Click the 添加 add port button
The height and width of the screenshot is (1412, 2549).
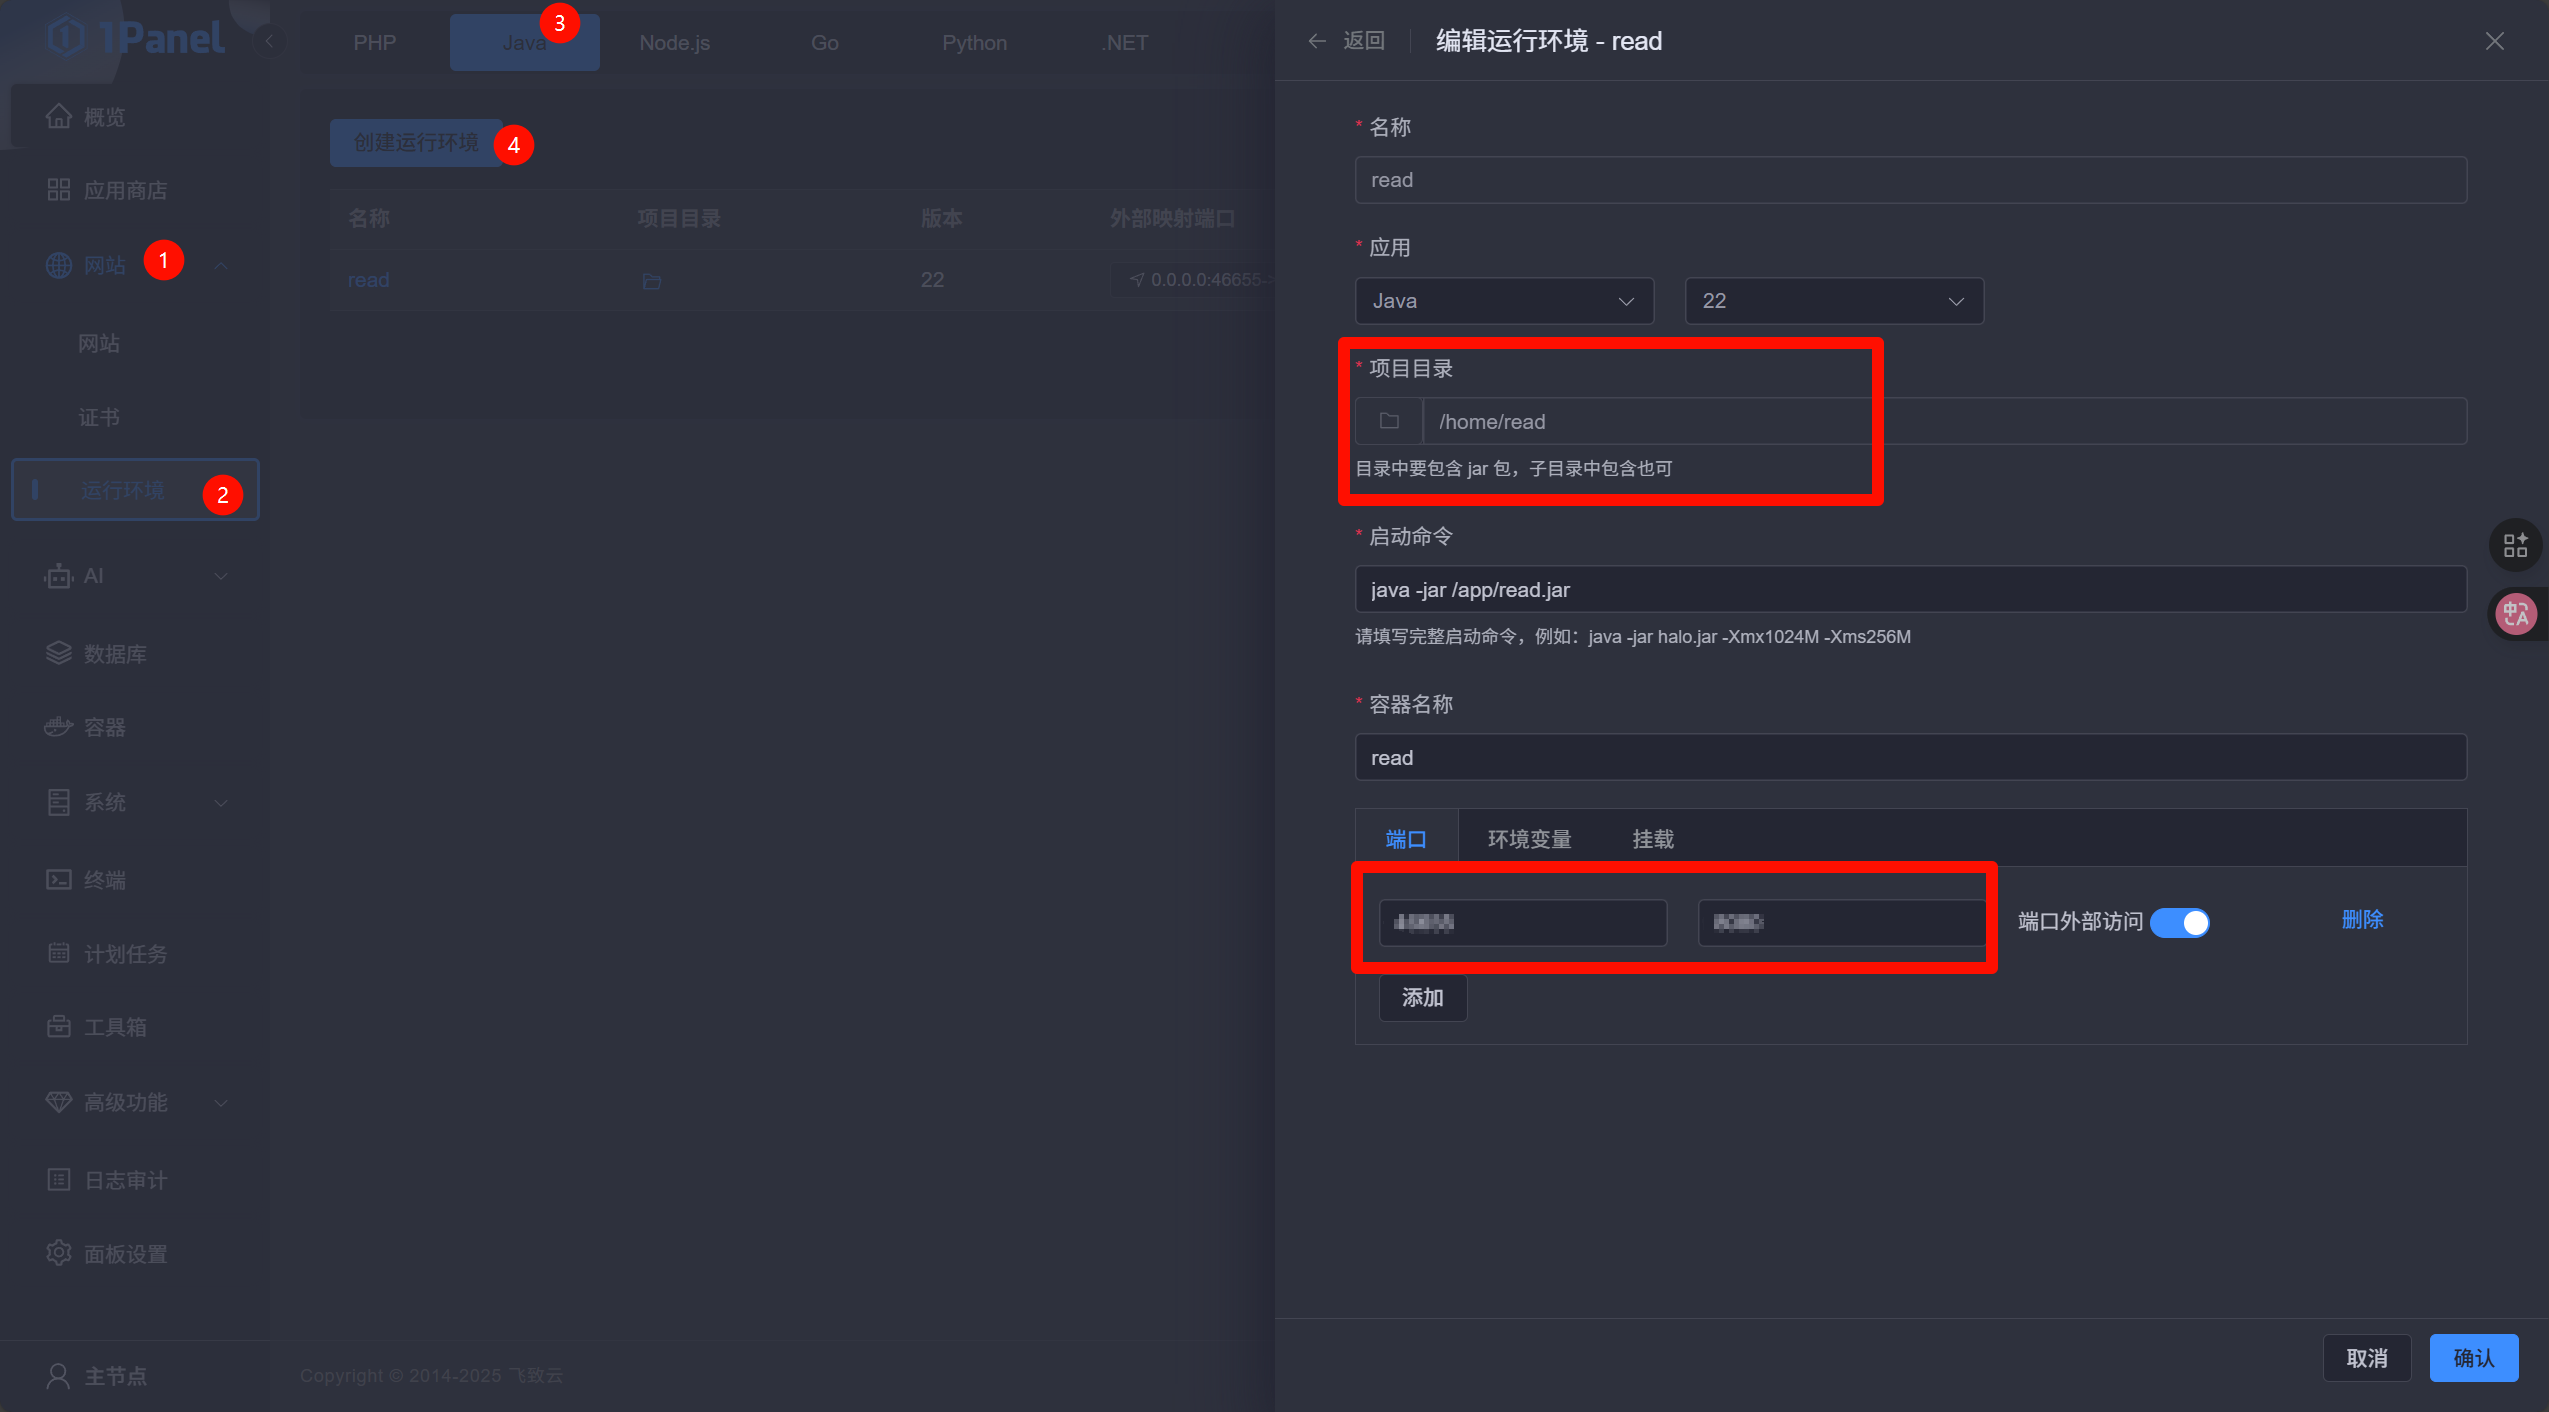tap(1422, 997)
